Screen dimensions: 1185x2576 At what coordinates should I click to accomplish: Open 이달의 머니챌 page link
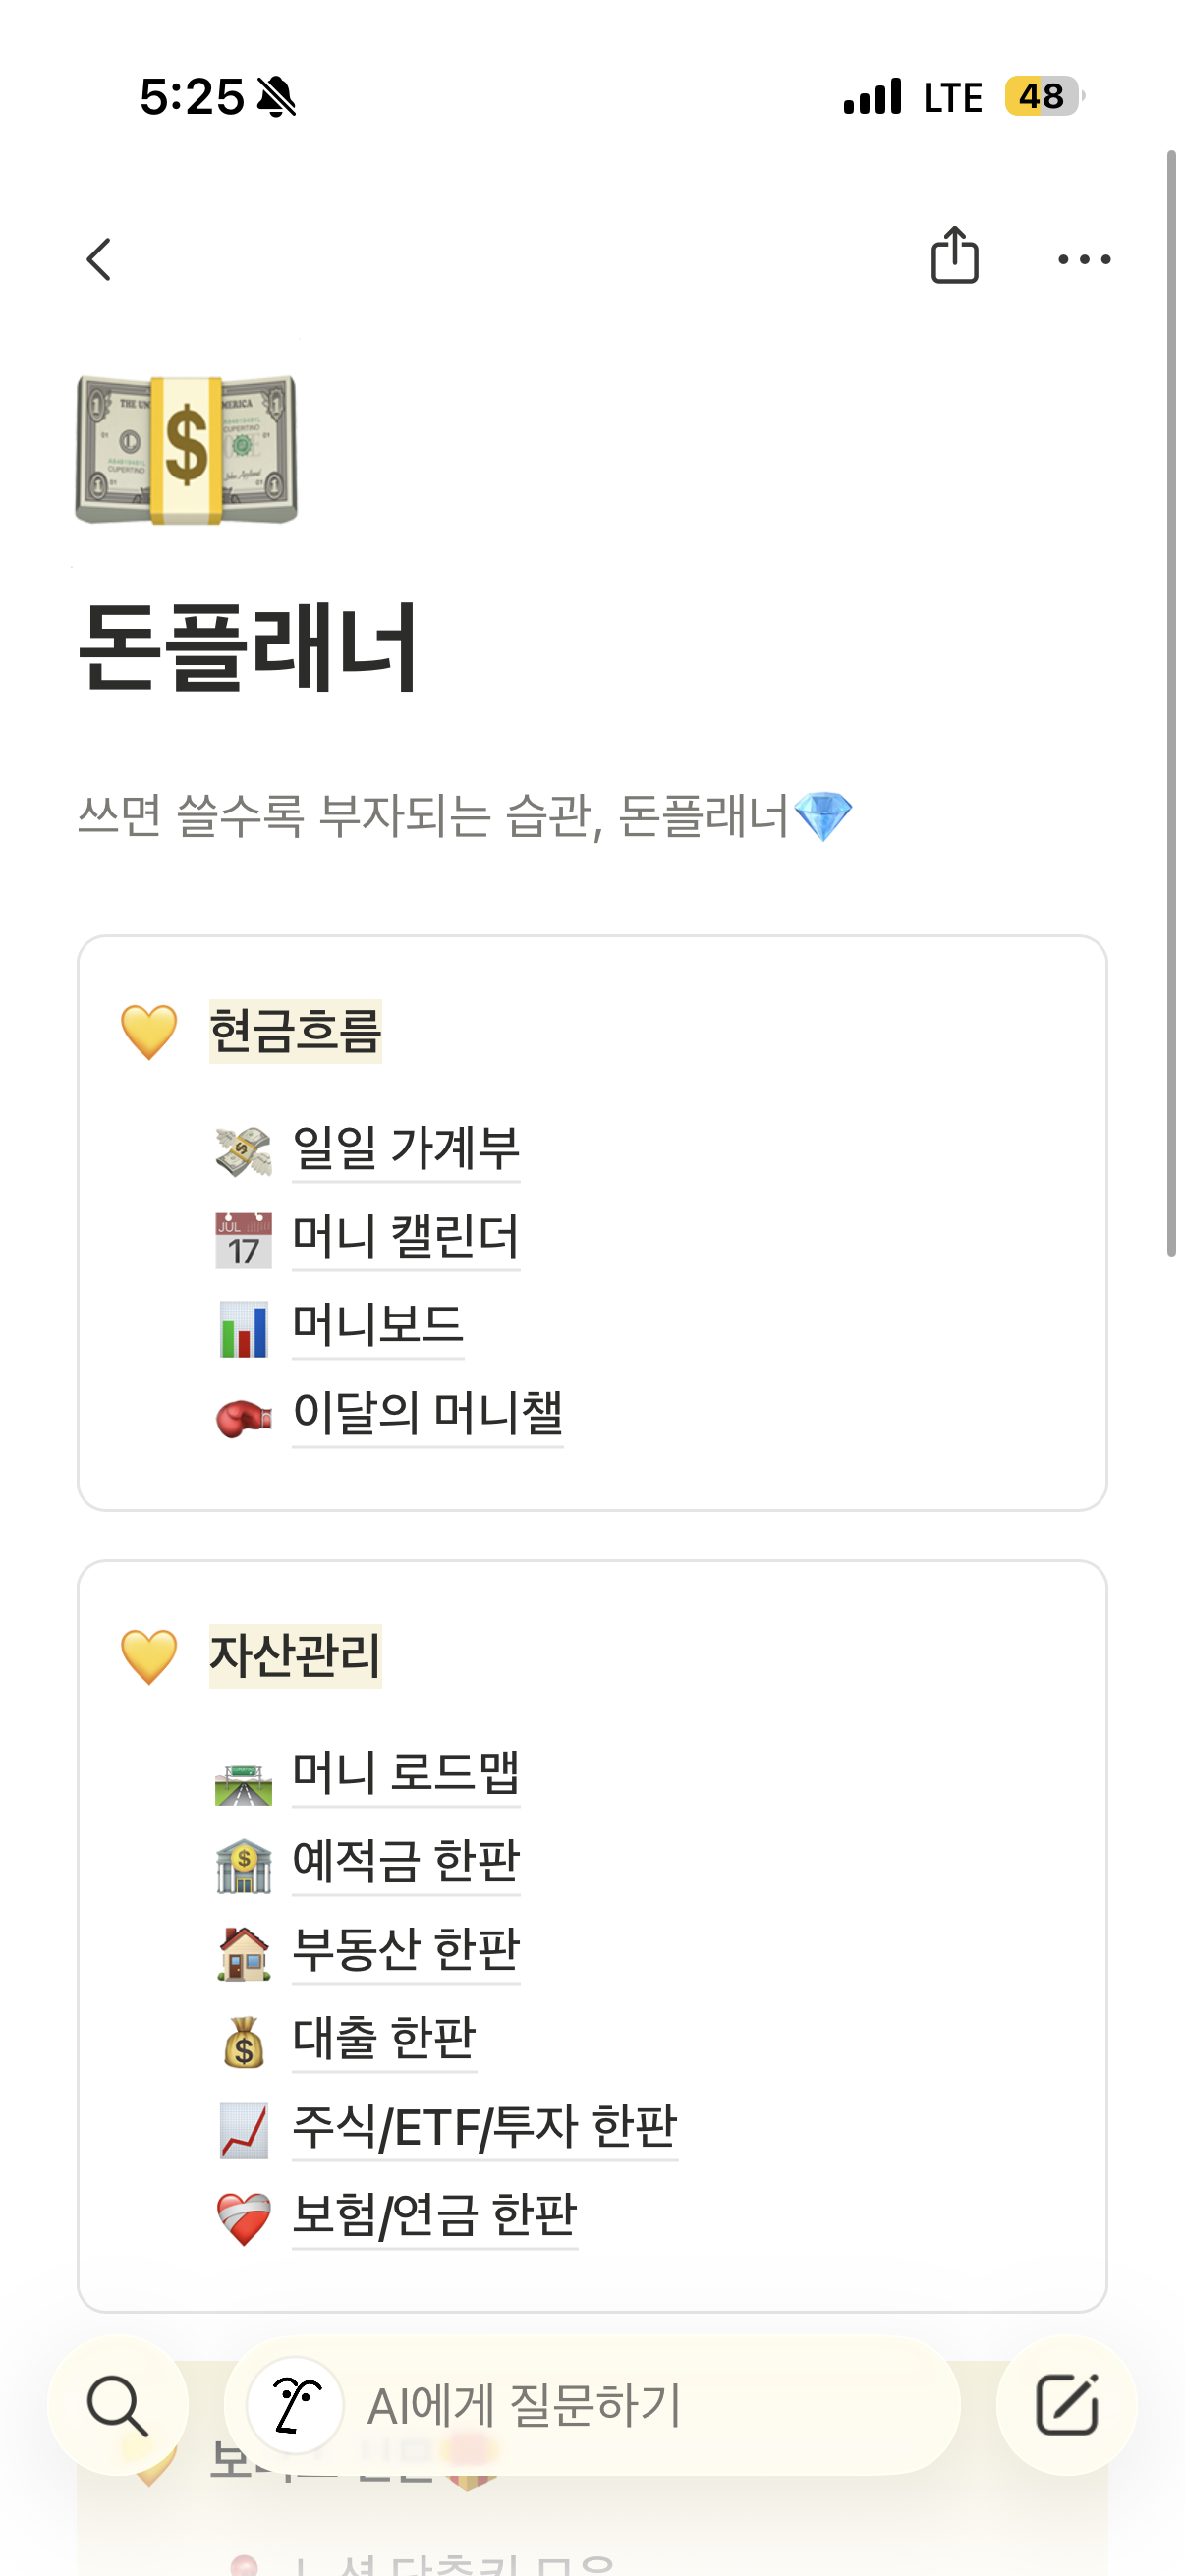tap(427, 1414)
